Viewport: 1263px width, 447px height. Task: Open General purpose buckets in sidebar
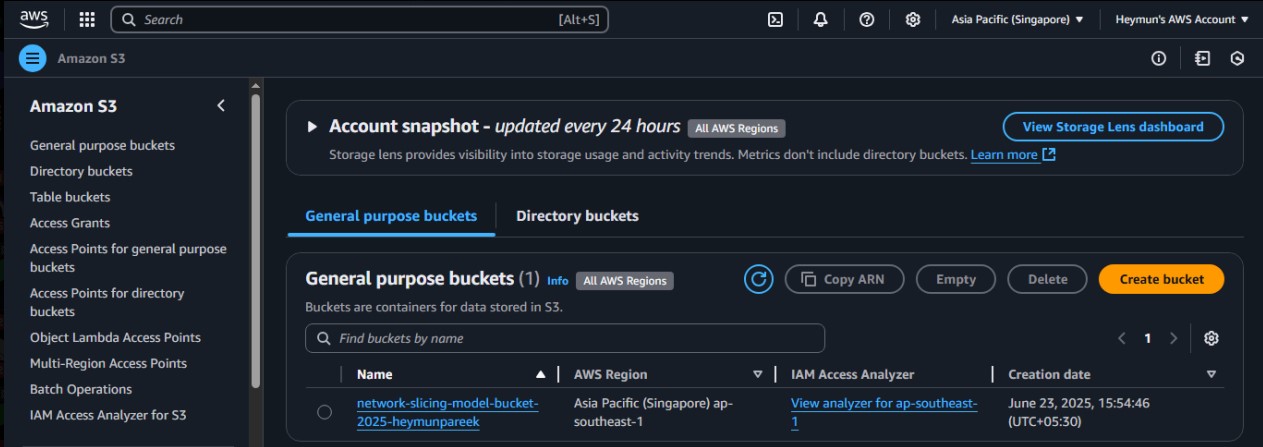coord(102,145)
